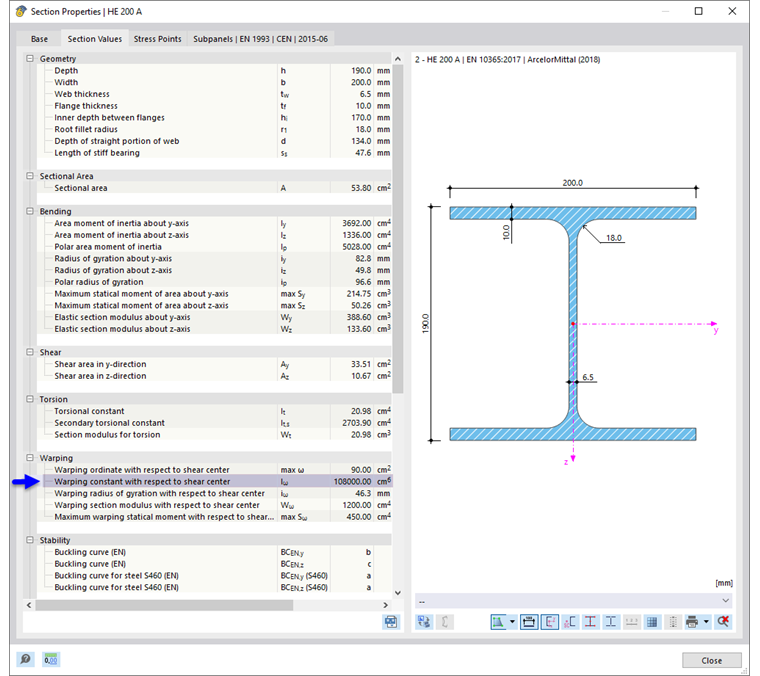760x676 pixels.
Task: Click the import/sync section icon at far left of graphic toolbar
Action: pos(424,621)
